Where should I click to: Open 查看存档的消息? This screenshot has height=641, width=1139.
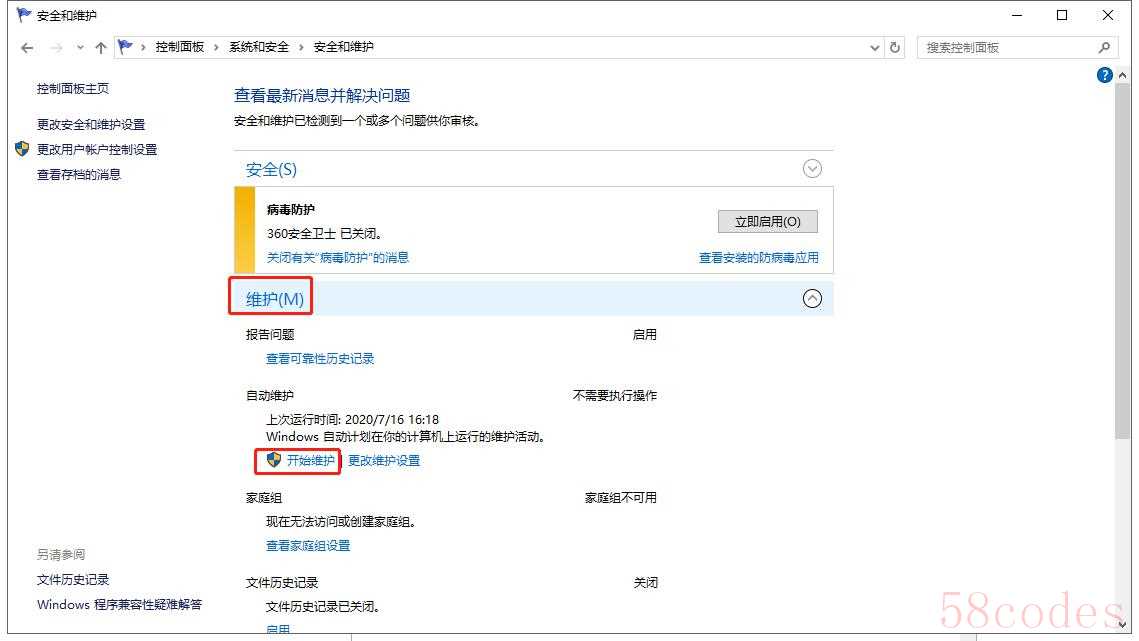coord(78,174)
